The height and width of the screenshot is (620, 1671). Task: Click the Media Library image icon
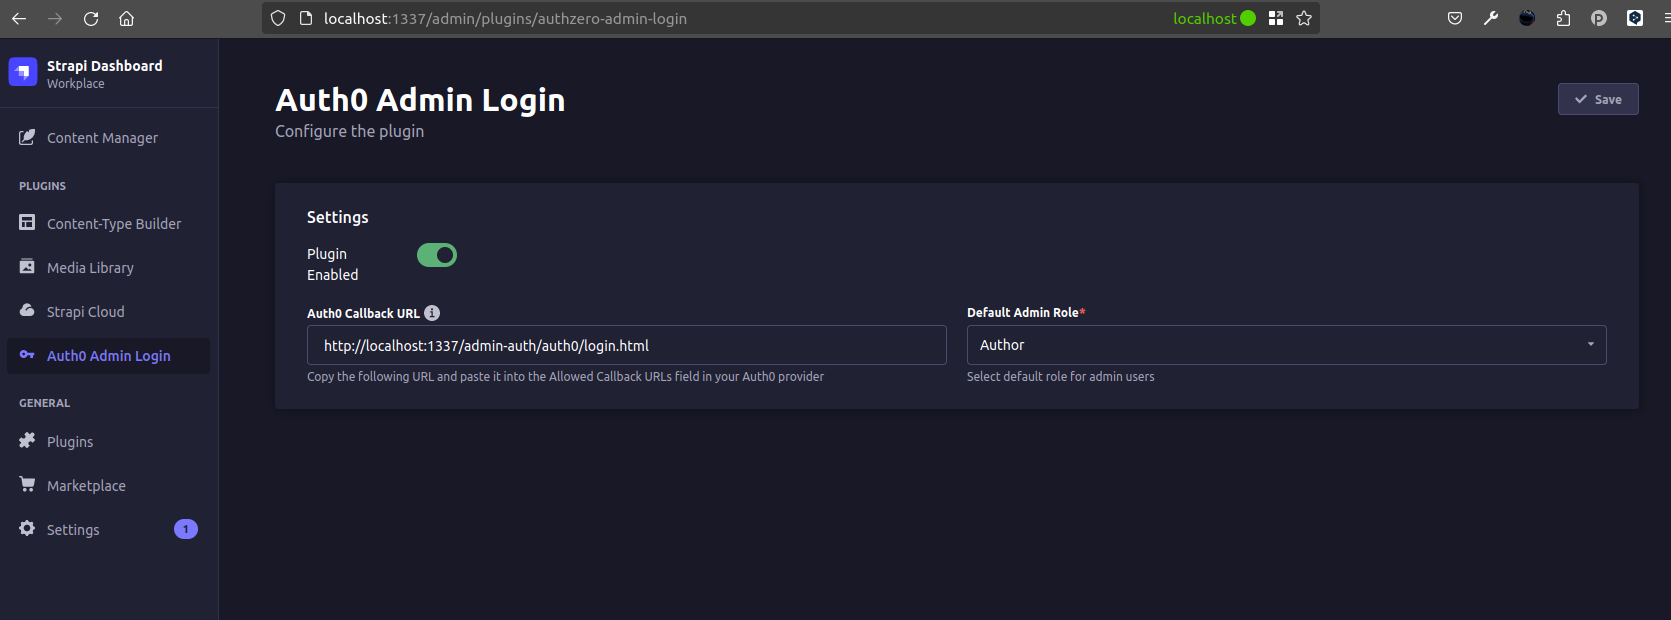[x=27, y=267]
